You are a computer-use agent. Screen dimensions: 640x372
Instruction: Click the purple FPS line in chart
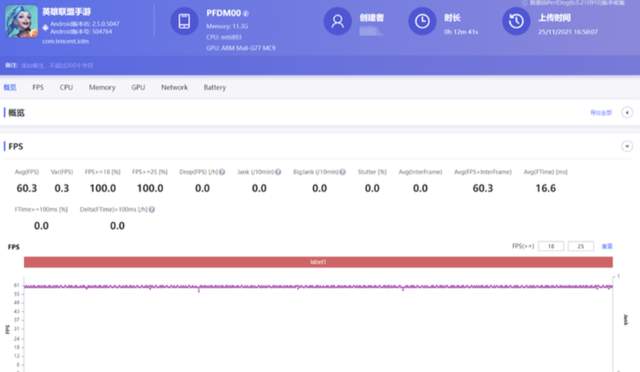(318, 287)
